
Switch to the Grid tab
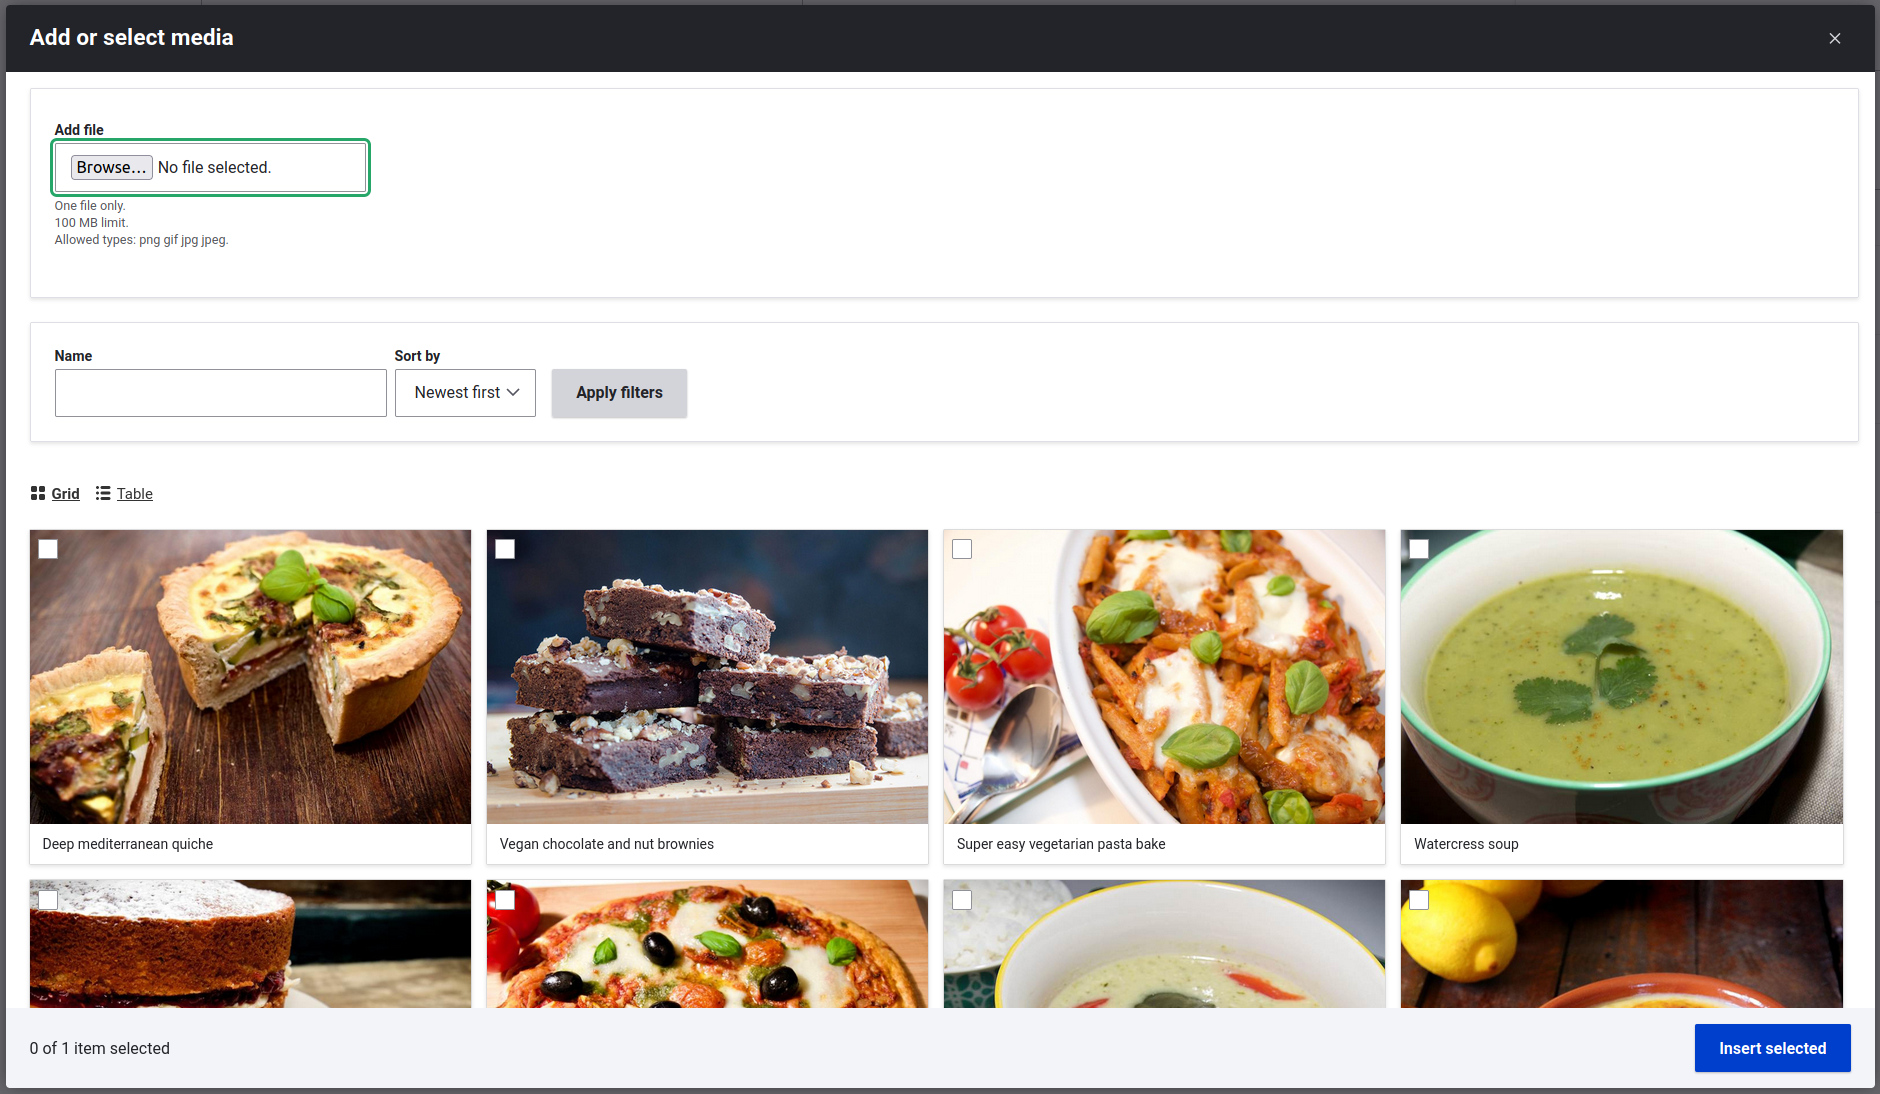coord(65,493)
